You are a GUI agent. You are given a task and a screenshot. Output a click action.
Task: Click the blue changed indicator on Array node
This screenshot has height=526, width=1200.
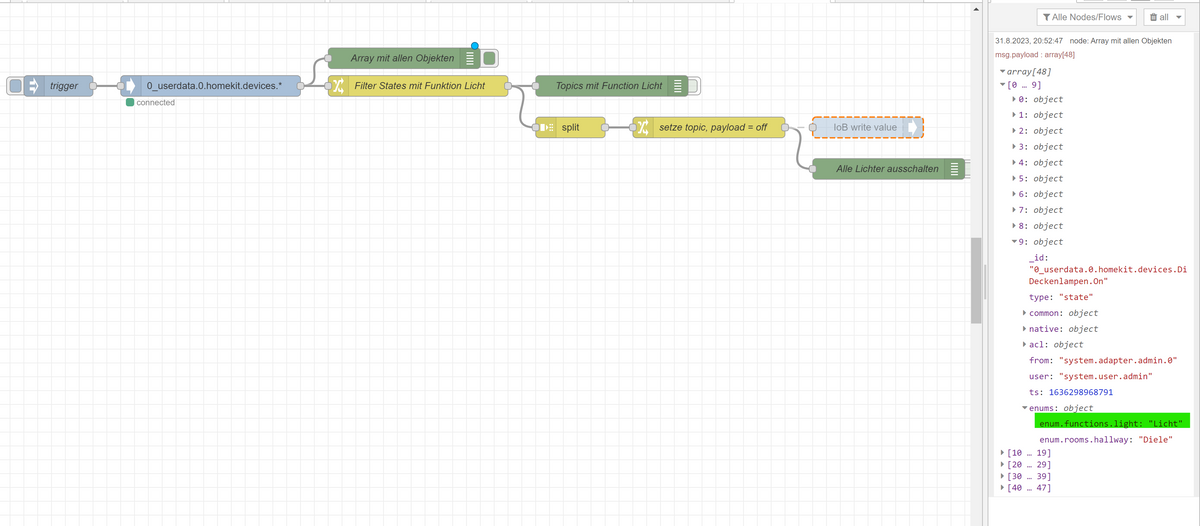pos(475,46)
